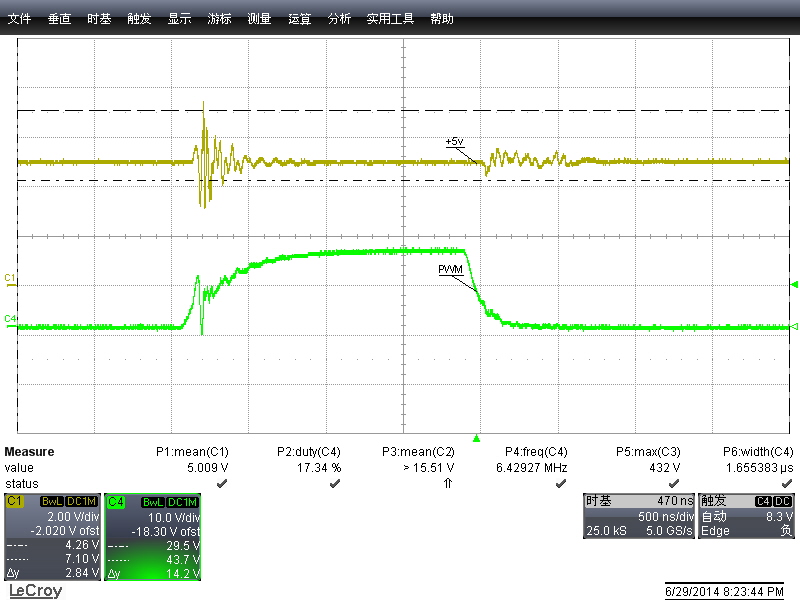Open the 测量 menu

[259, 19]
